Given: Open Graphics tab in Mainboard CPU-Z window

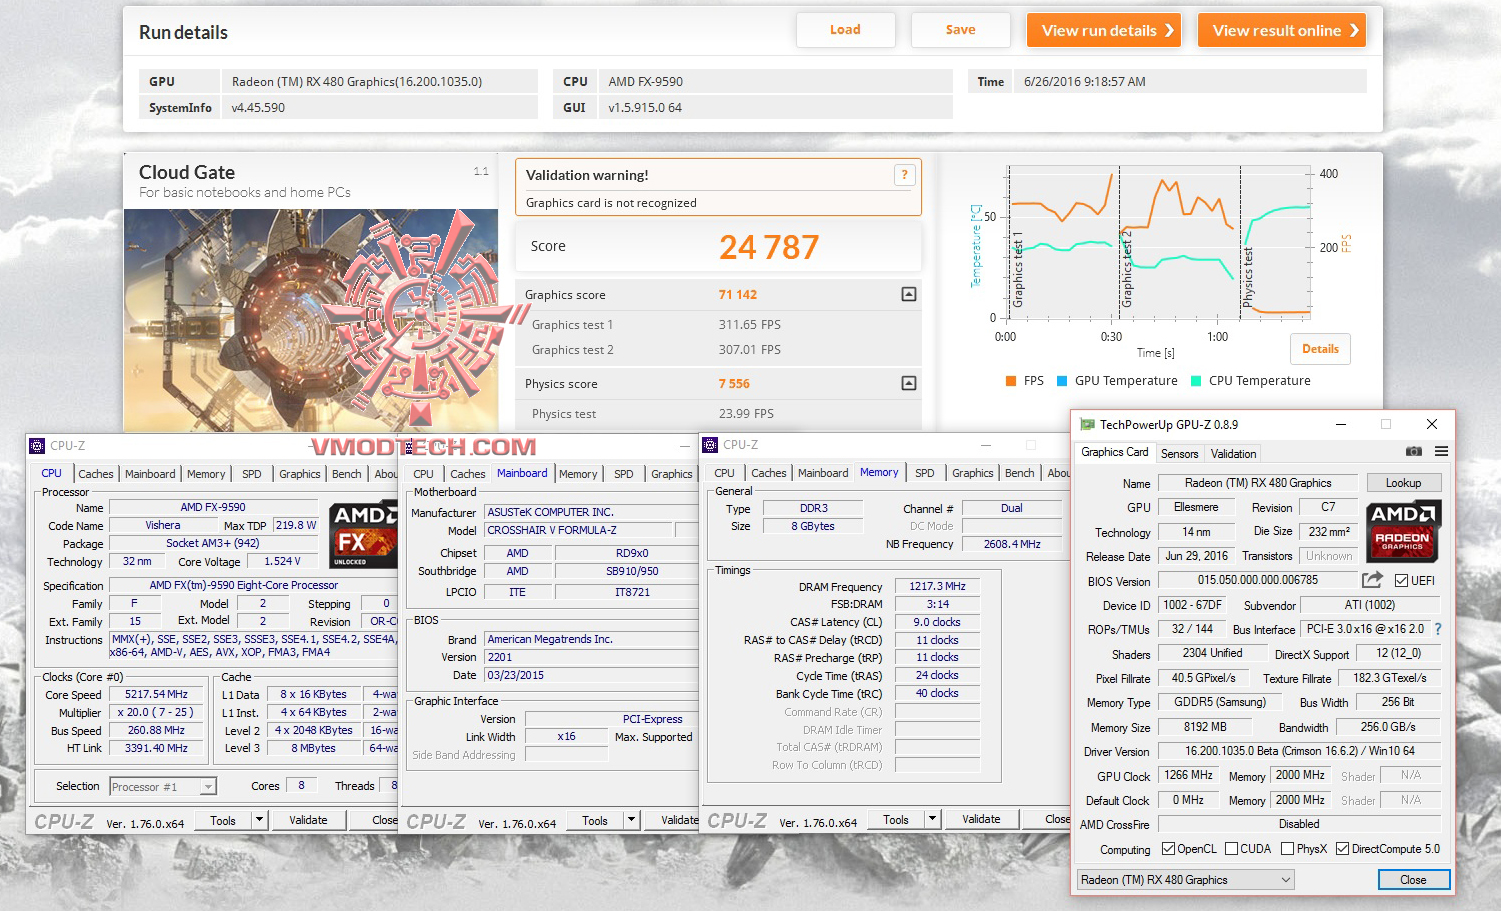Looking at the screenshot, I should click(x=671, y=474).
